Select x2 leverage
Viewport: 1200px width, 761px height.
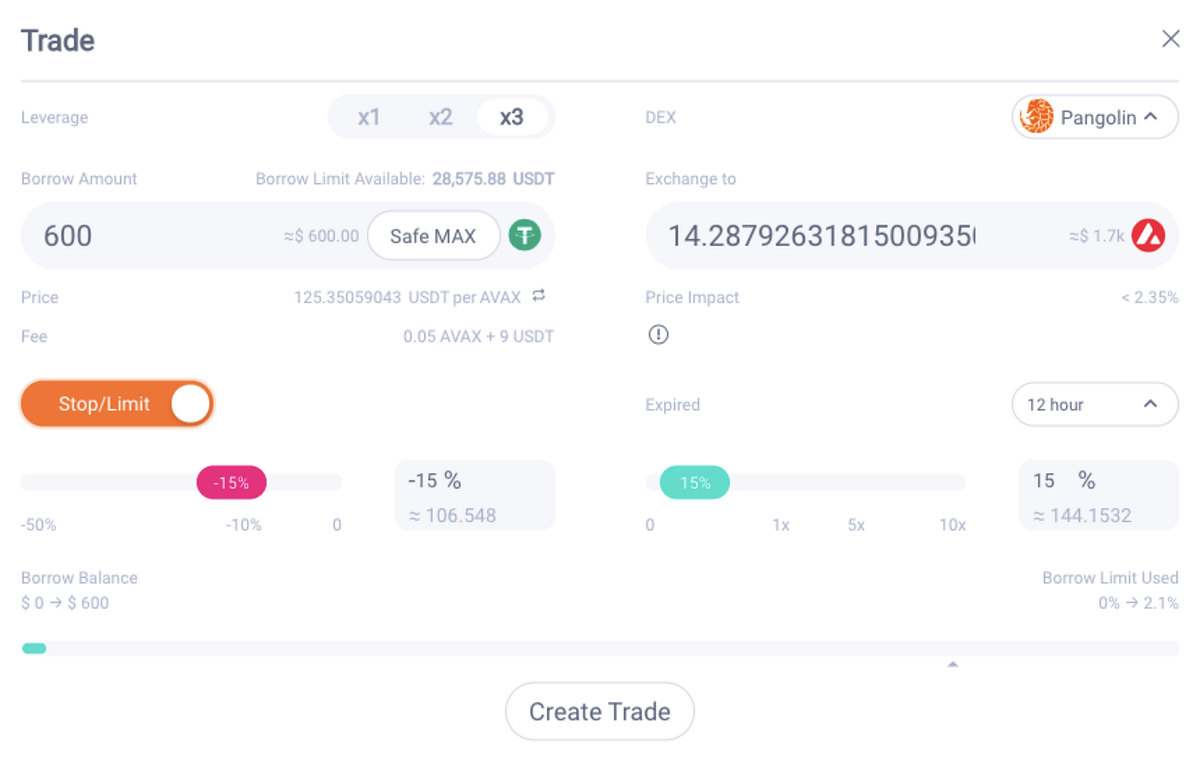pos(440,117)
